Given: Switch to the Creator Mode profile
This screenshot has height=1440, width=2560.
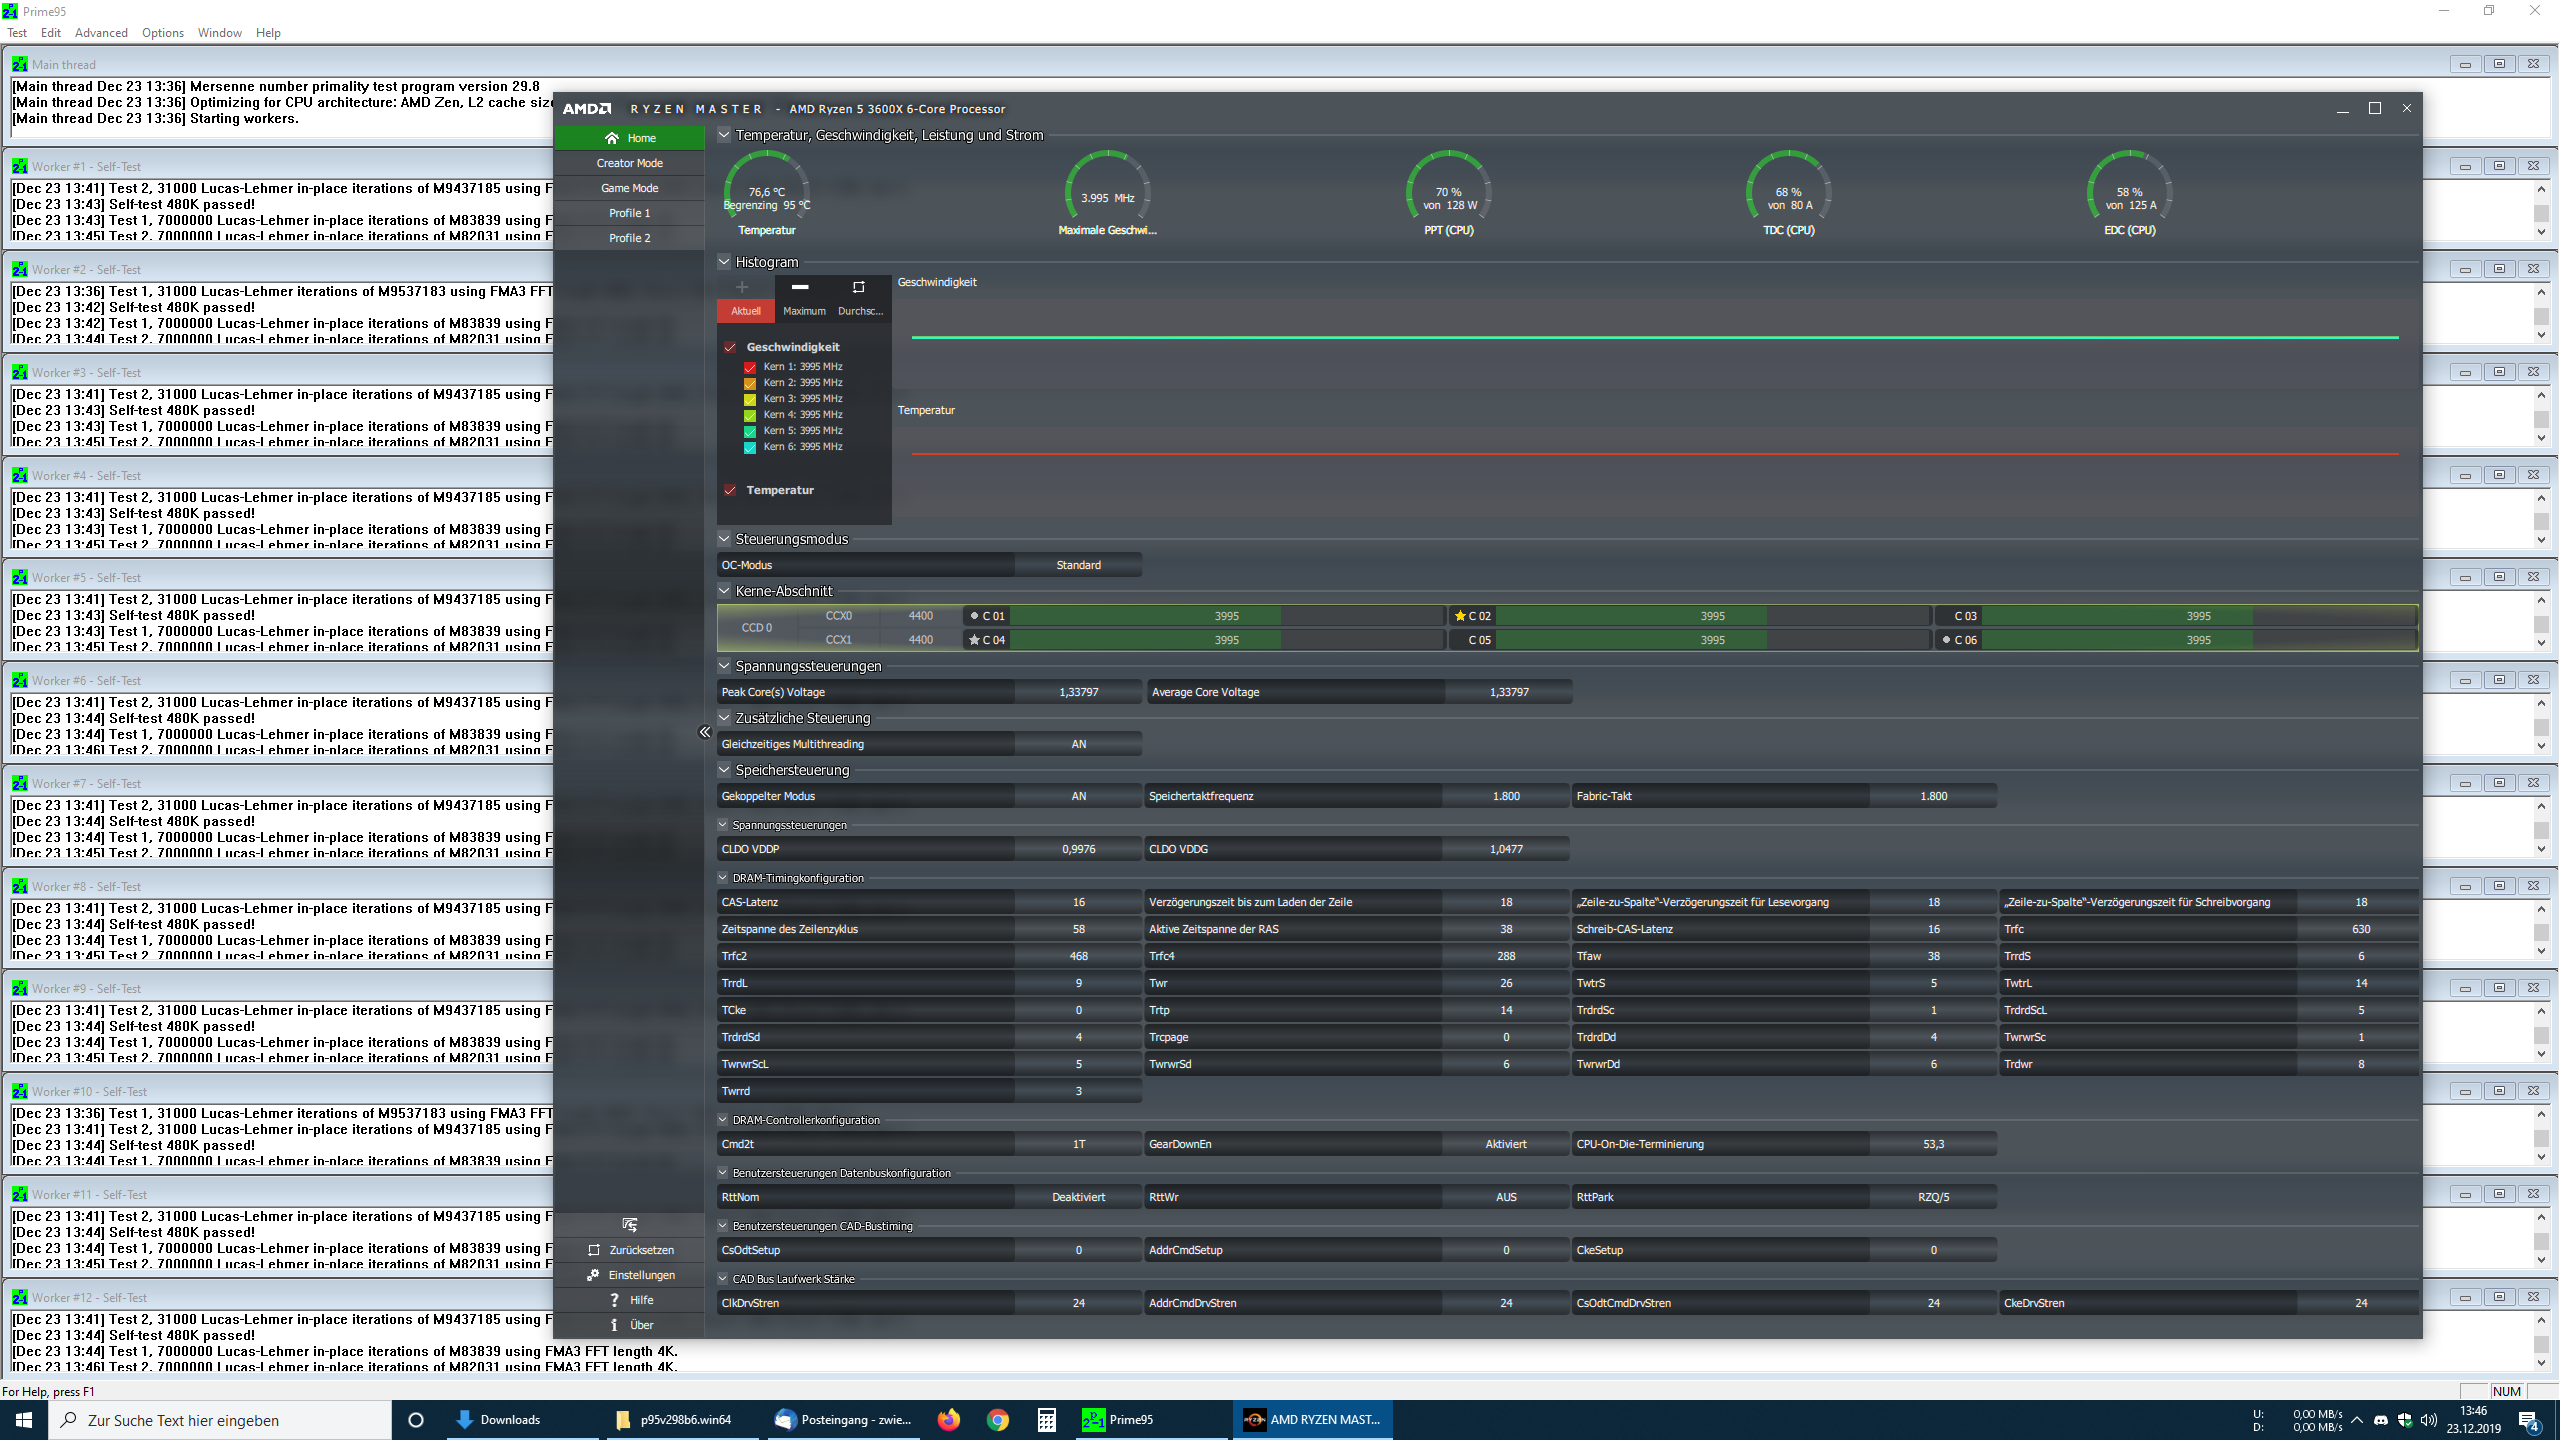Looking at the screenshot, I should (x=629, y=163).
